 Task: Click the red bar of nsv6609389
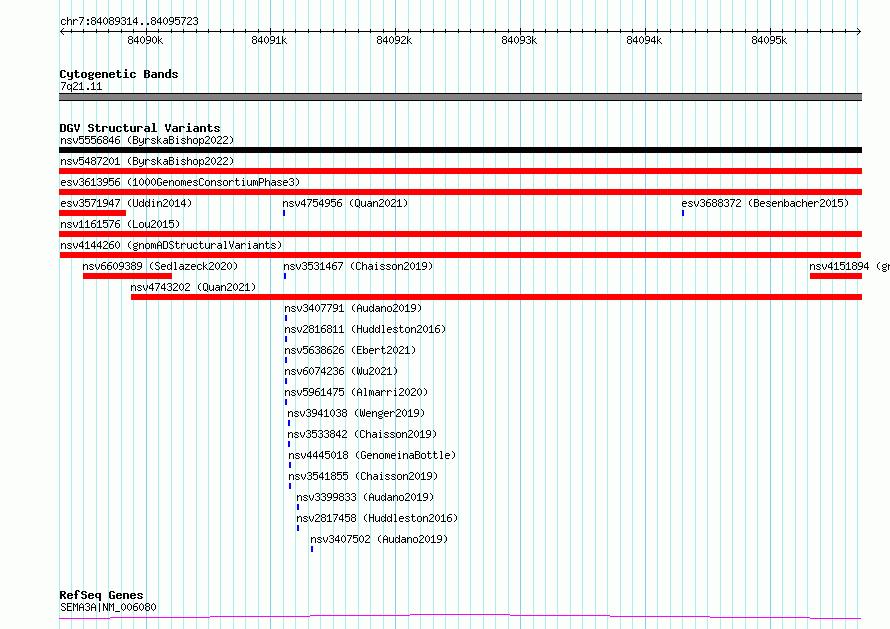(127, 276)
